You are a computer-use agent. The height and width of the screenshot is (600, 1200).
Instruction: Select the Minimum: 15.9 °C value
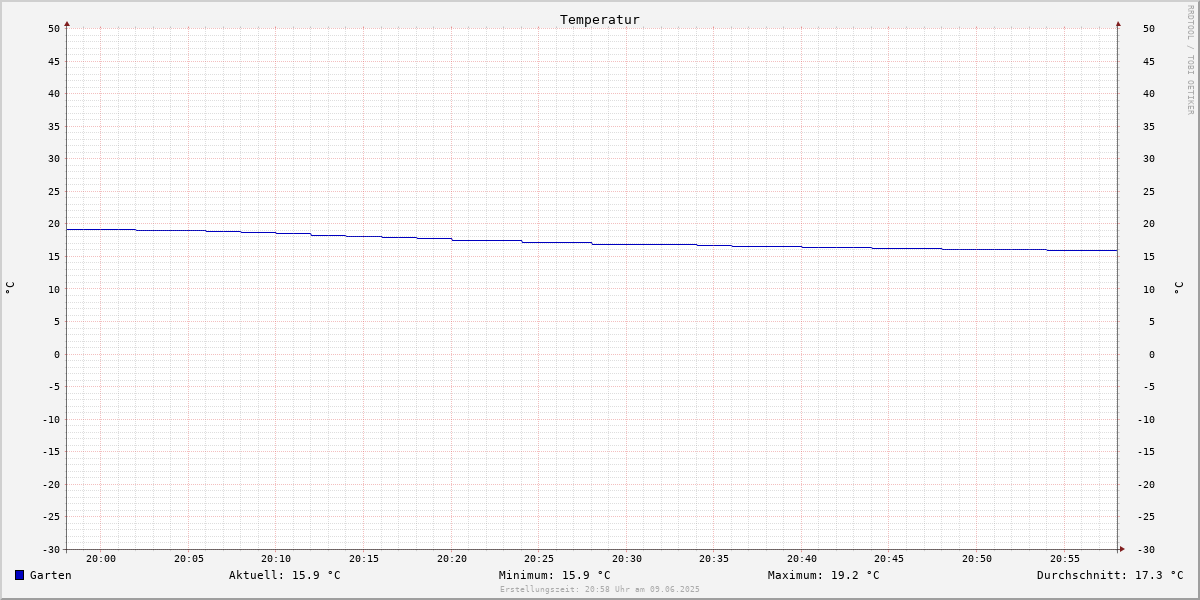(555, 575)
